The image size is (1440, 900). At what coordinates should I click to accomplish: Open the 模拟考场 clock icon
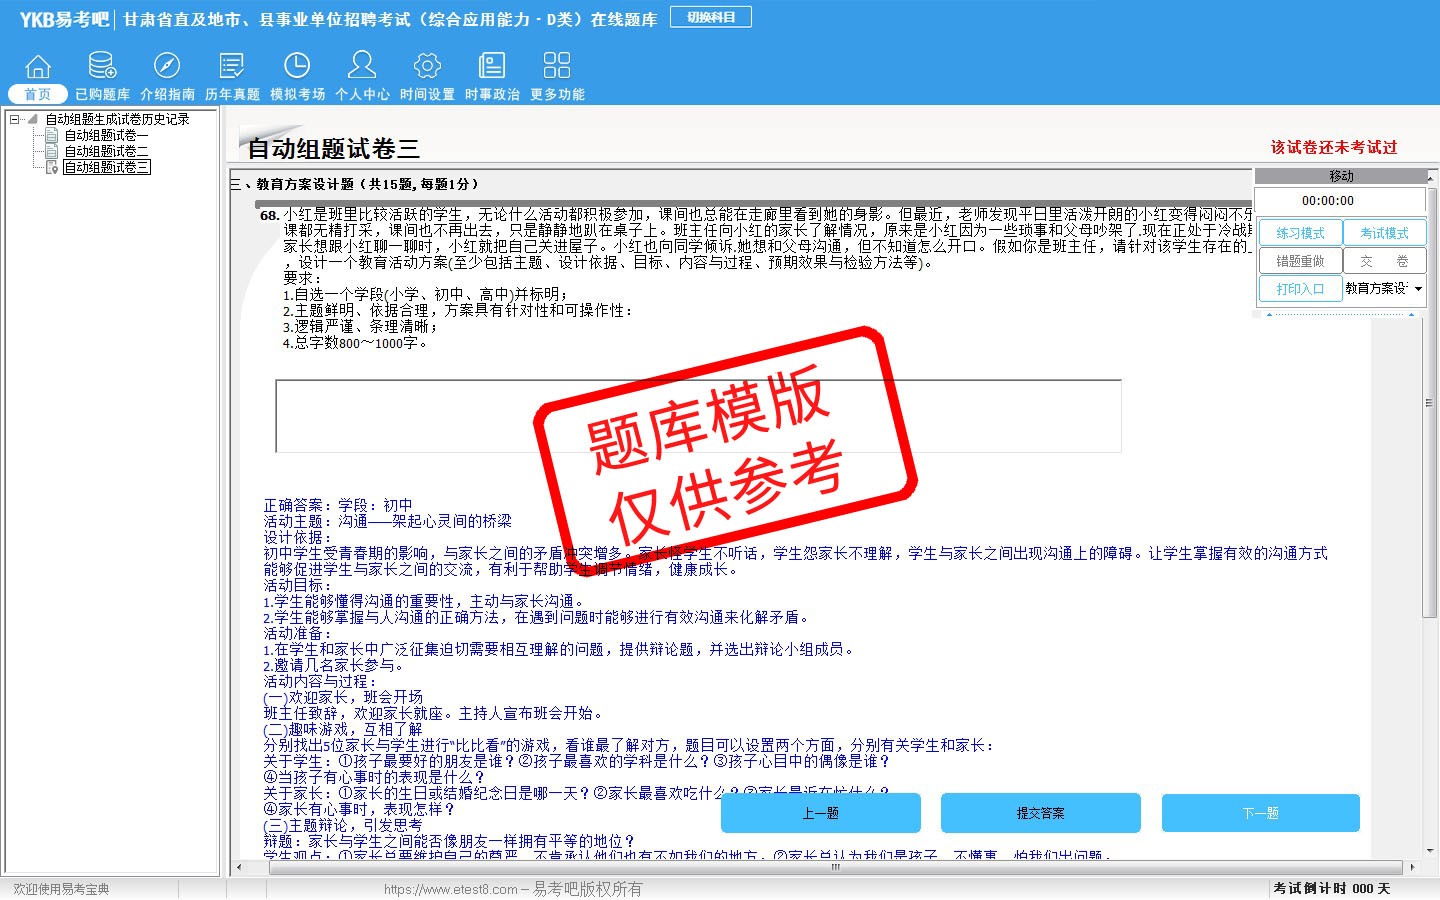point(297,67)
